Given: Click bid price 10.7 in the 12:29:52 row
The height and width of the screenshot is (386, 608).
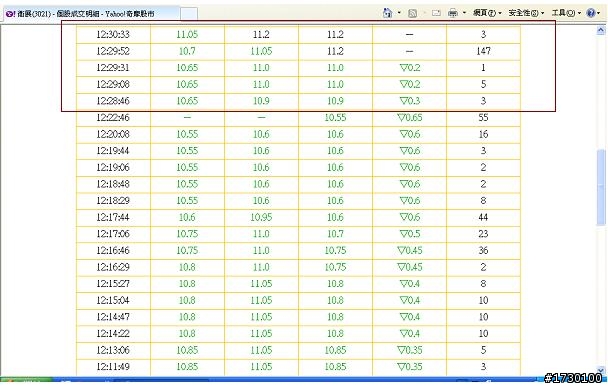Looking at the screenshot, I should coord(187,51).
